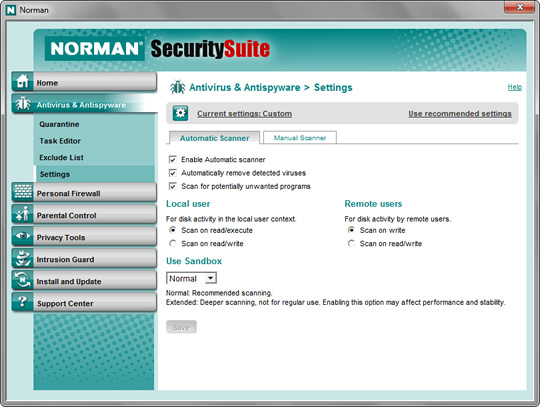Click the Support Center question mark icon

22,302
